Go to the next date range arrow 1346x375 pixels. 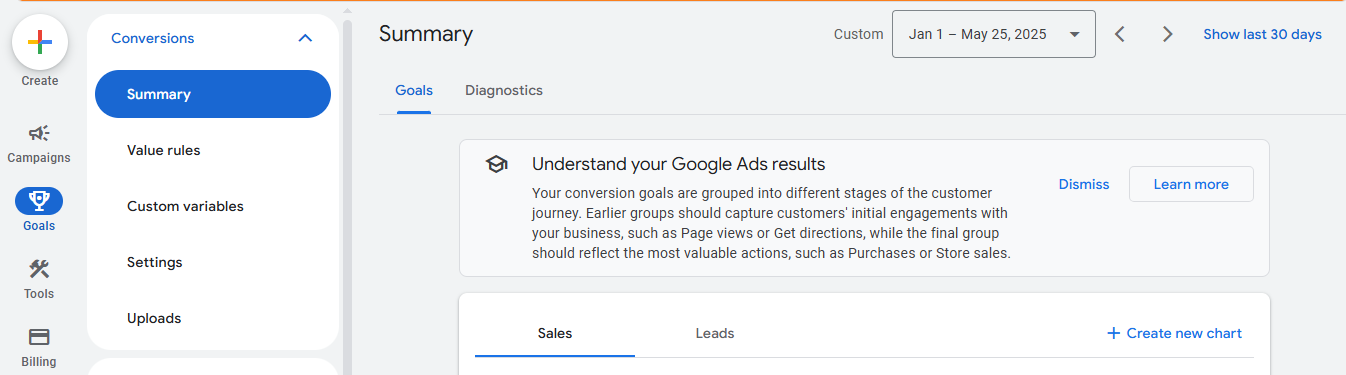tap(1167, 34)
